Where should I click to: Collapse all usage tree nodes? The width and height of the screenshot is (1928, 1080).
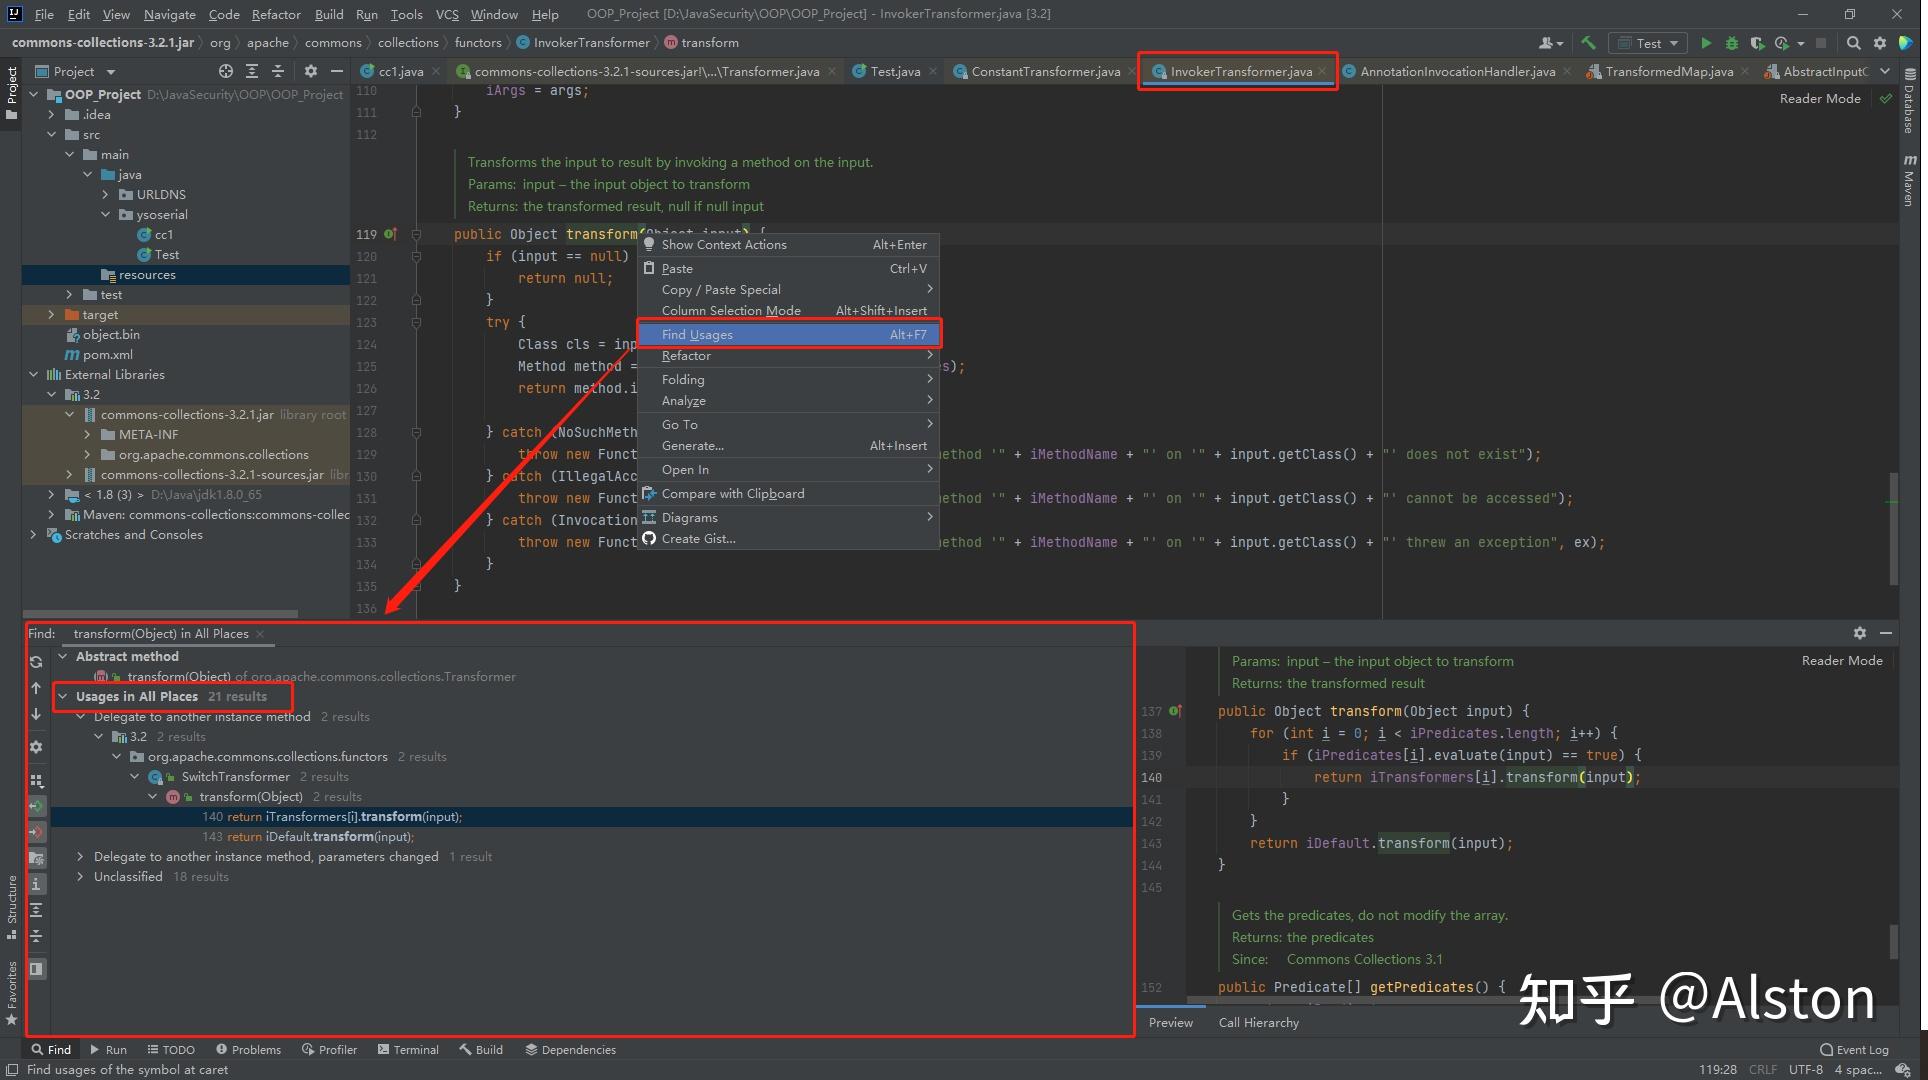(36, 936)
